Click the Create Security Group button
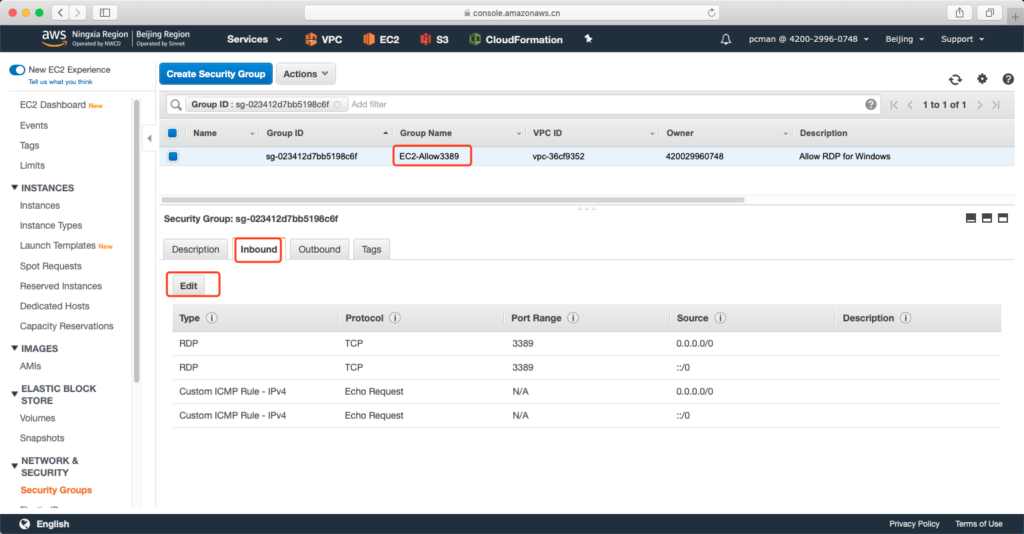The image size is (1024, 534). coord(216,74)
